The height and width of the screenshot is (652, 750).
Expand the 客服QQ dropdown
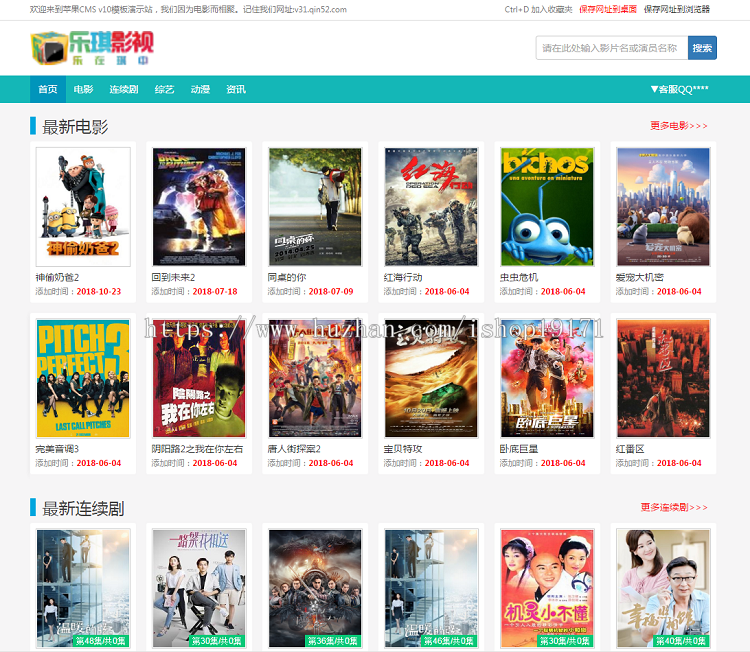pyautogui.click(x=679, y=89)
